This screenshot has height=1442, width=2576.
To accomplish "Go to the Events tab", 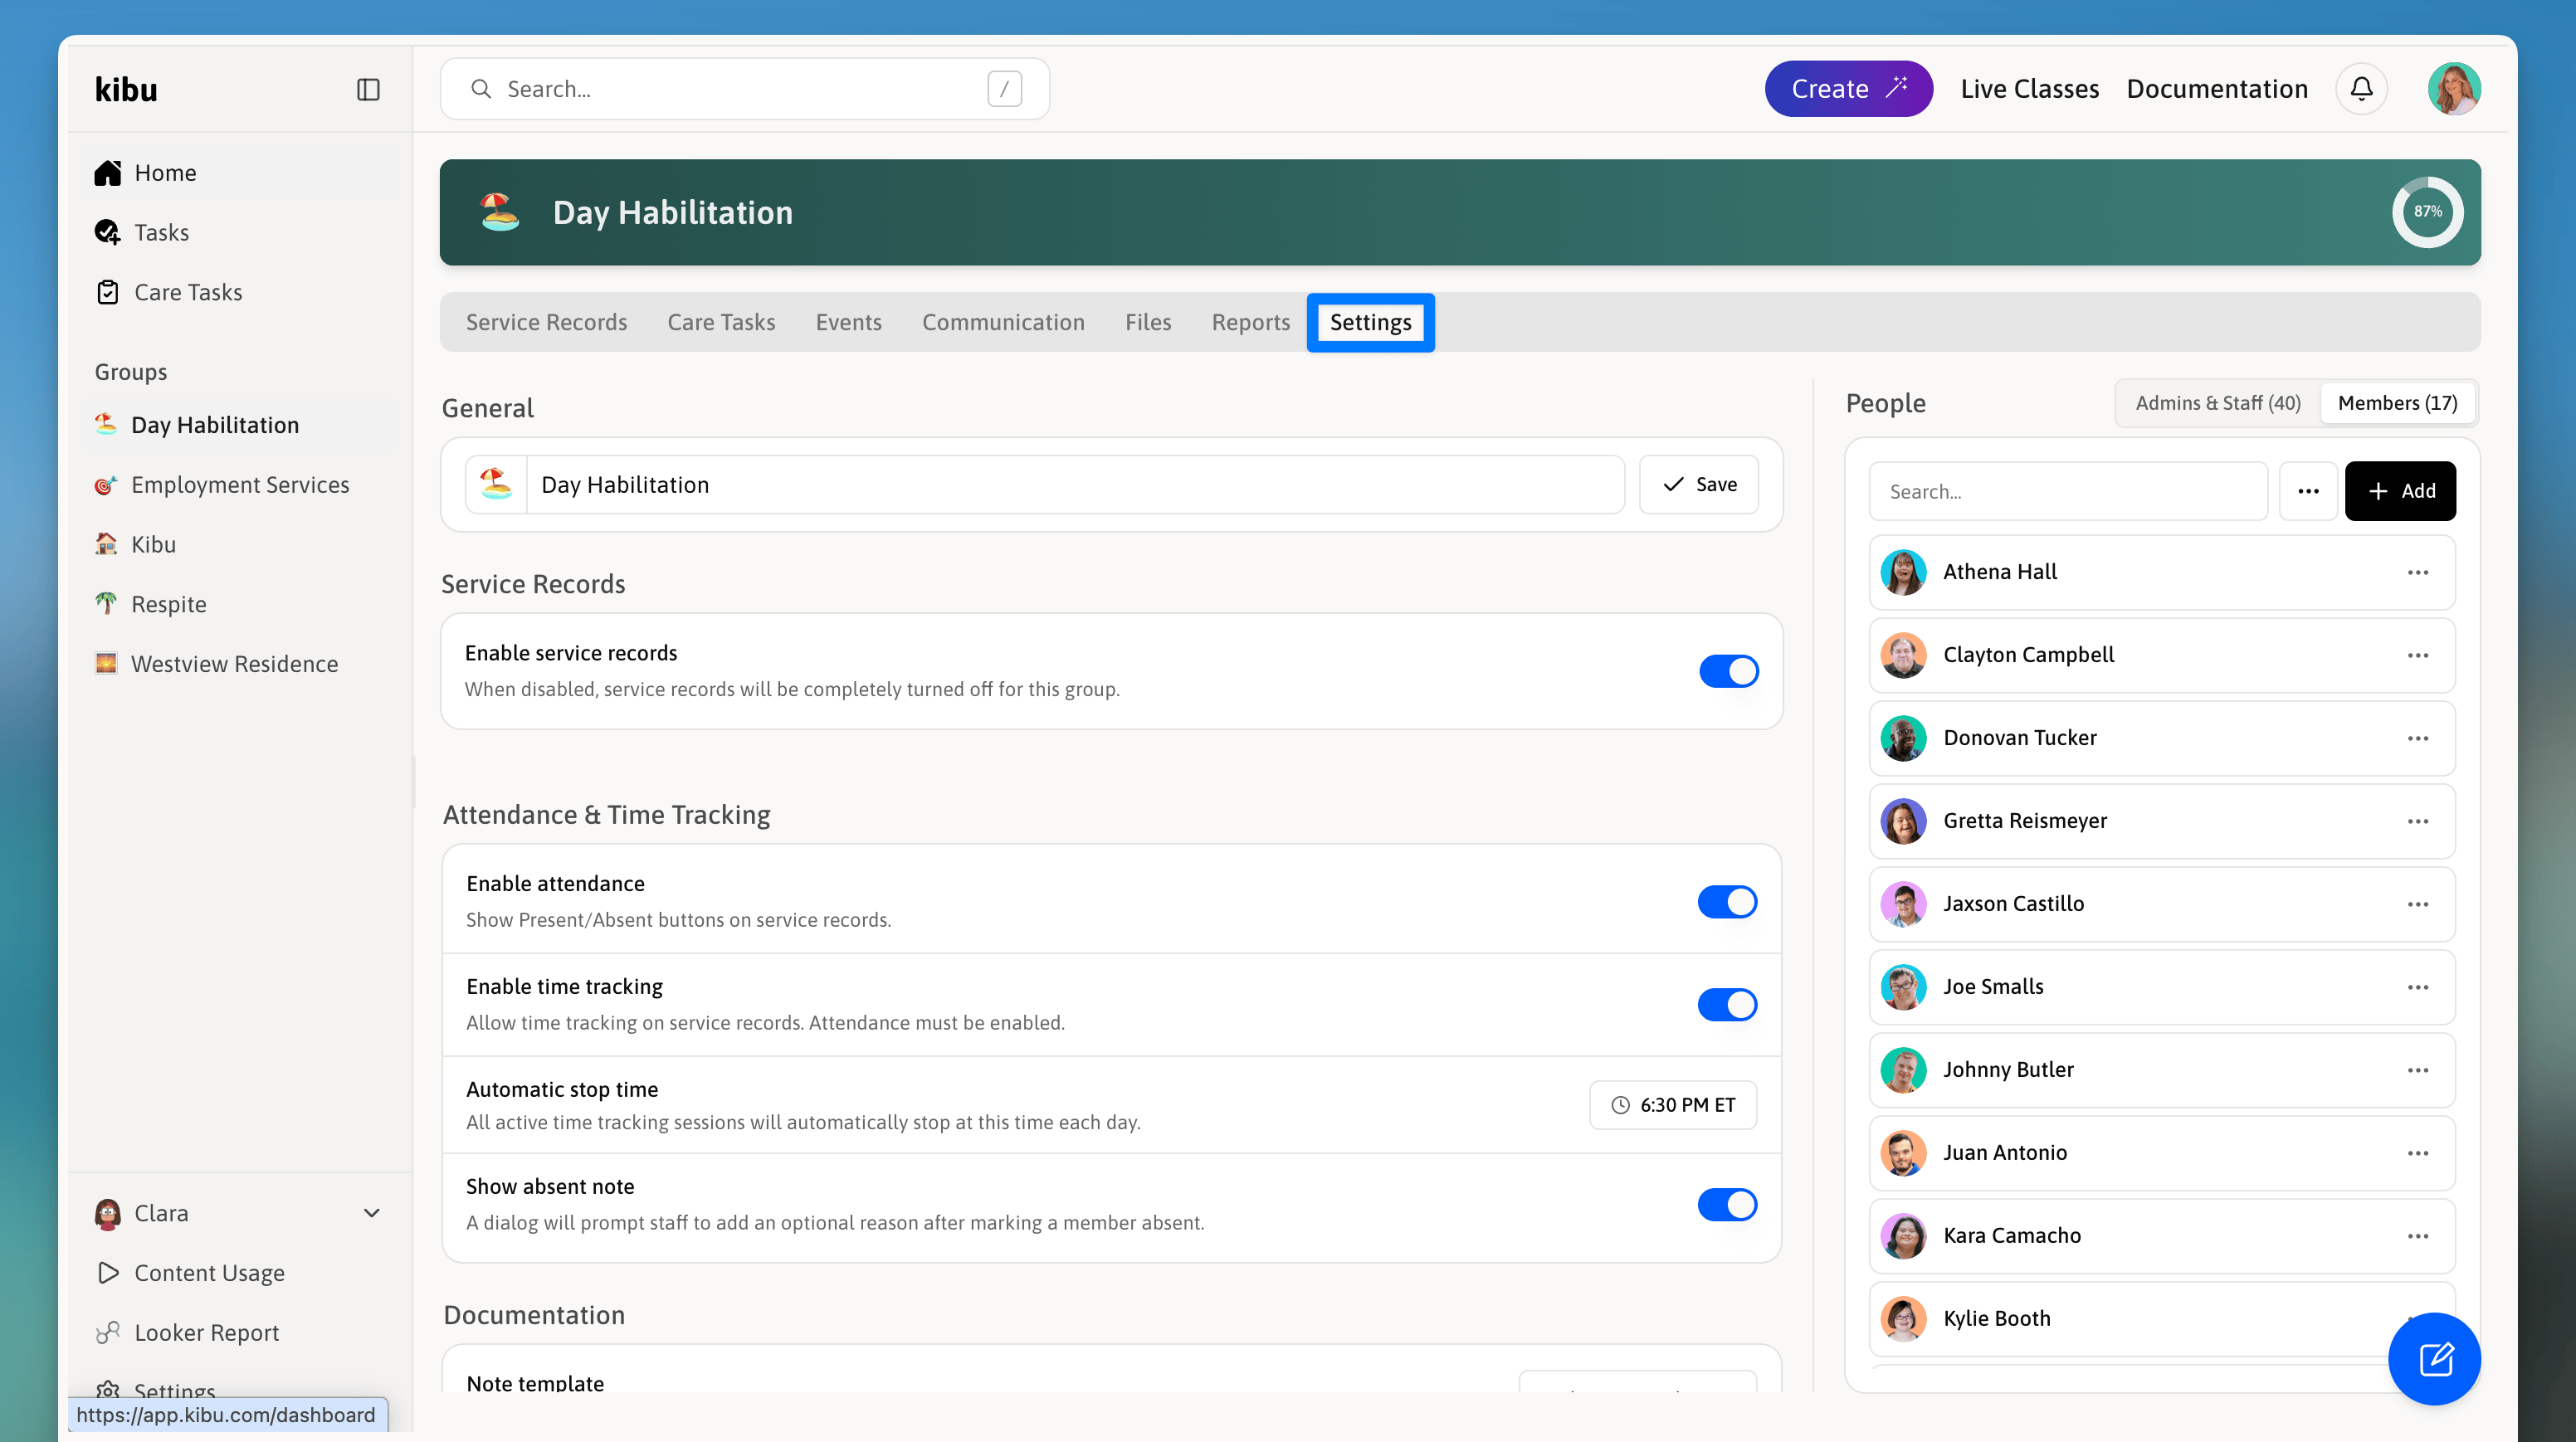I will click(848, 322).
